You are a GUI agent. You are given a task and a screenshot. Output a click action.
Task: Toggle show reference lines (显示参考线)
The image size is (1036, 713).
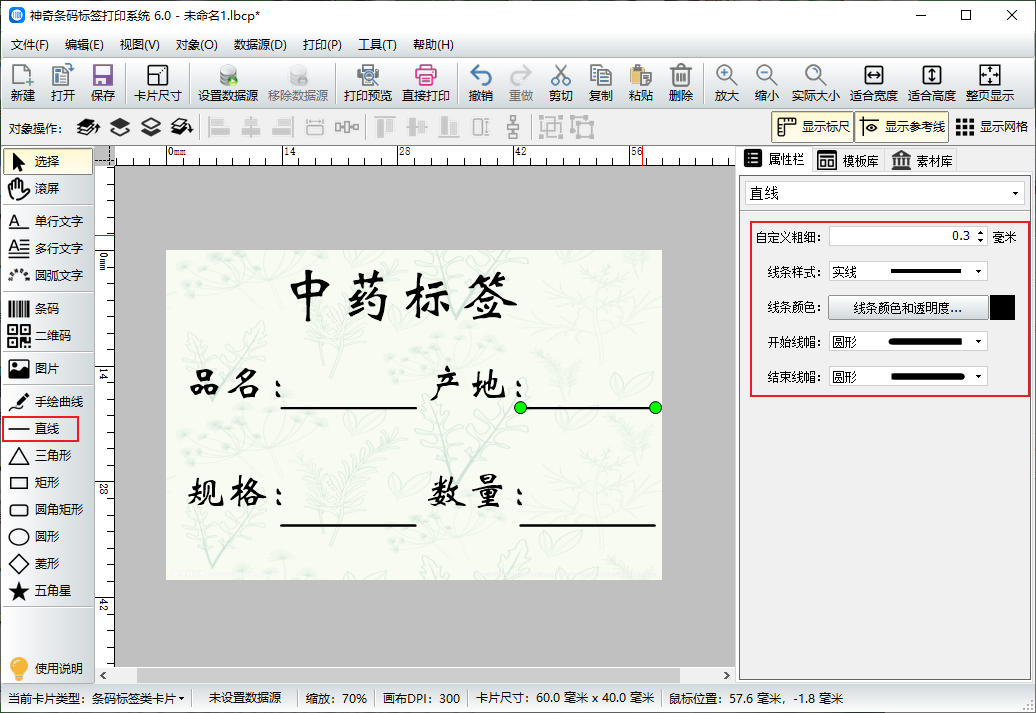[901, 127]
